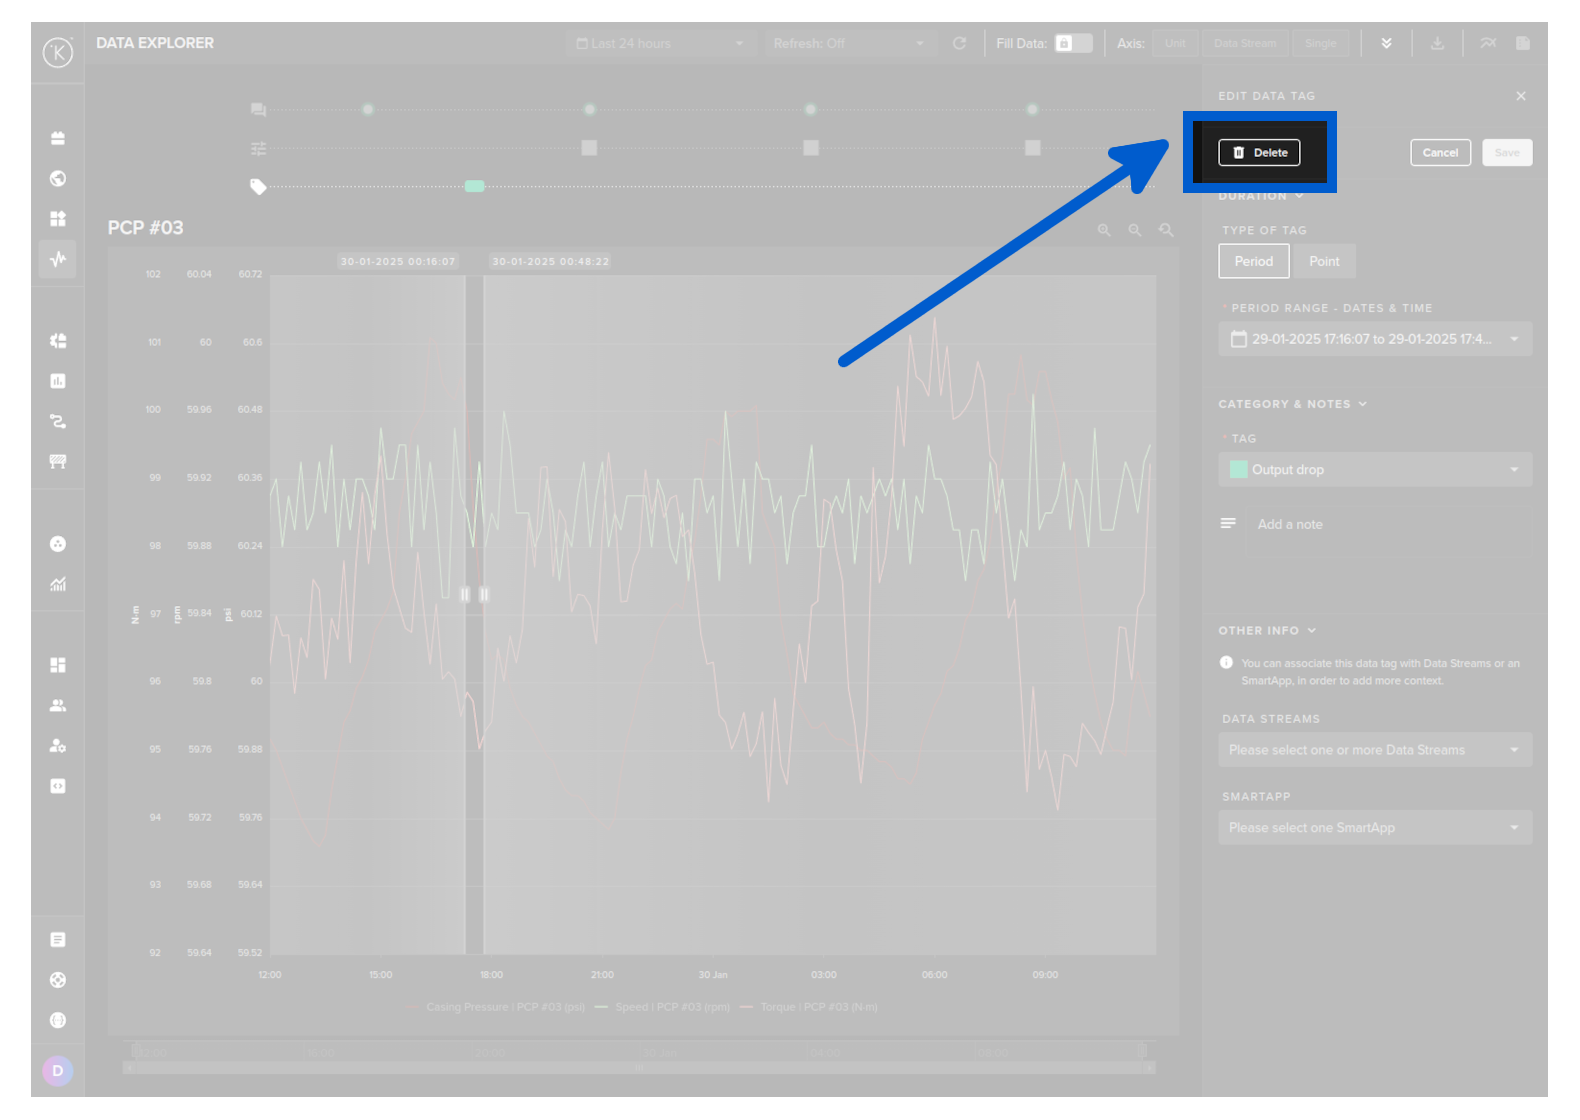
Task: Click the Delete button with trash icon
Action: click(x=1259, y=153)
